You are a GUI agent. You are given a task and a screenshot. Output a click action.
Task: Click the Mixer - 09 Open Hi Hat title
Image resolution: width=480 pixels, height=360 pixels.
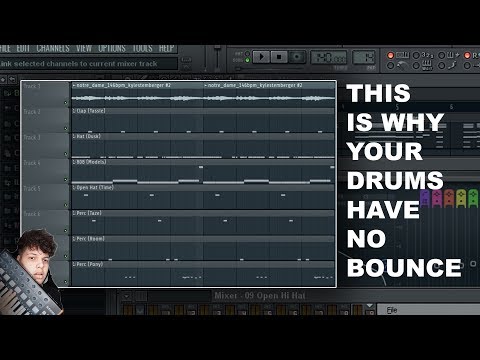click(x=259, y=296)
